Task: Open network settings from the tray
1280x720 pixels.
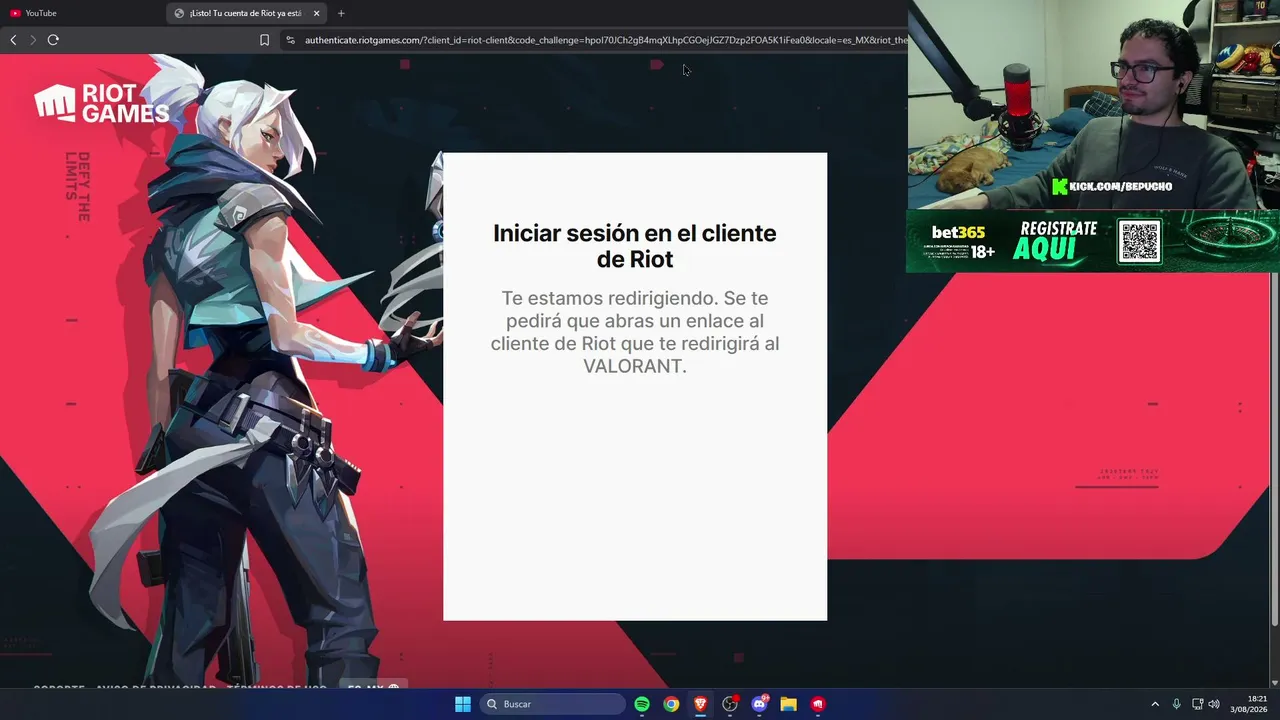Action: click(x=1197, y=704)
